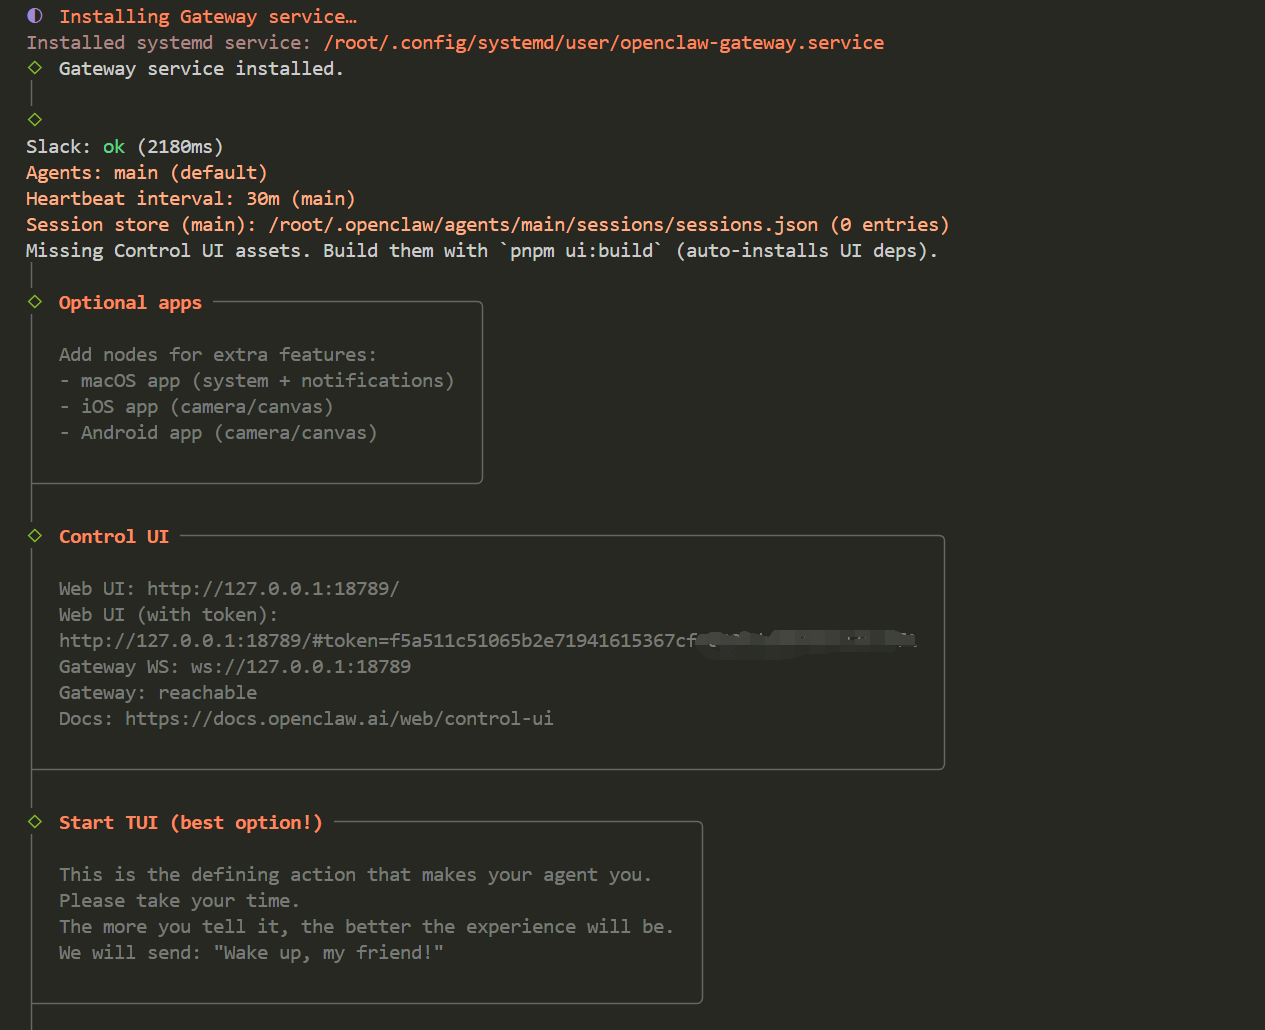1265x1030 pixels.
Task: Click the diamond marker beside Gateway service installed
Action: [35, 68]
